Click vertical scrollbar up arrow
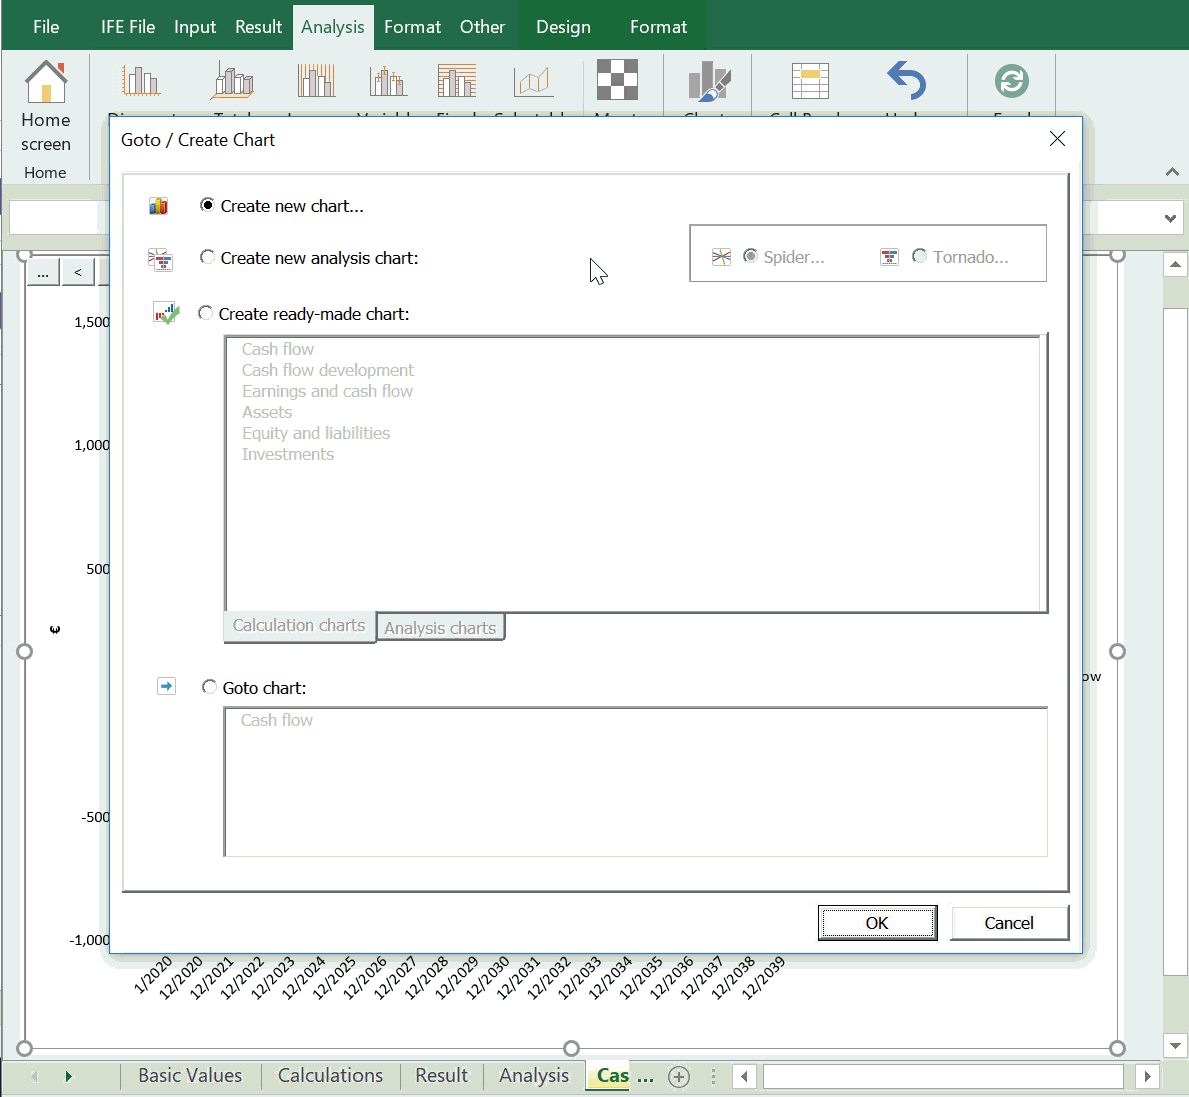 [x=1175, y=265]
